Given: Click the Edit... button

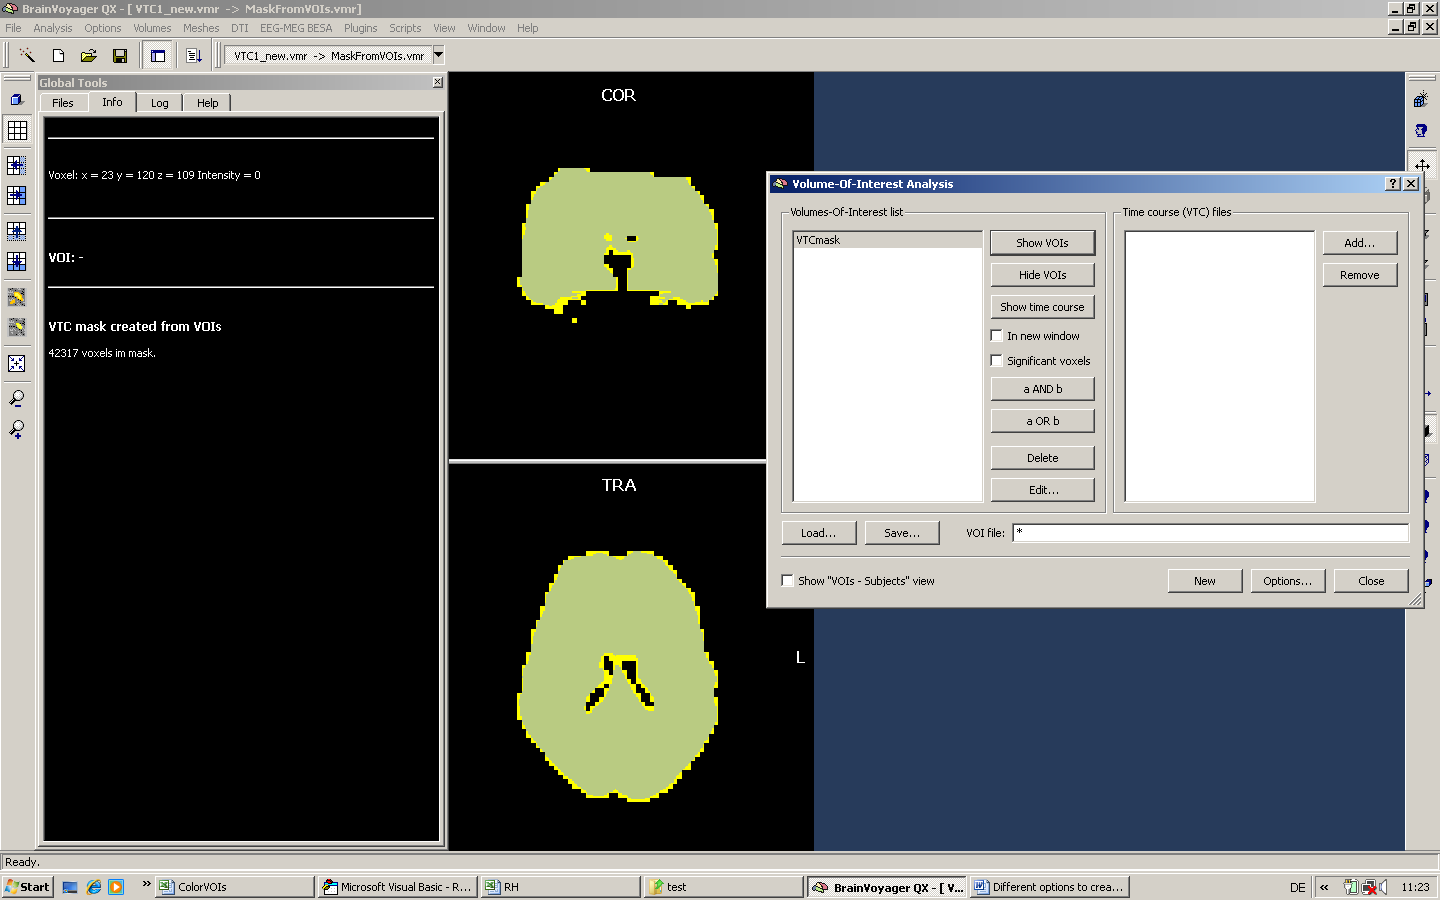Looking at the screenshot, I should [1042, 490].
